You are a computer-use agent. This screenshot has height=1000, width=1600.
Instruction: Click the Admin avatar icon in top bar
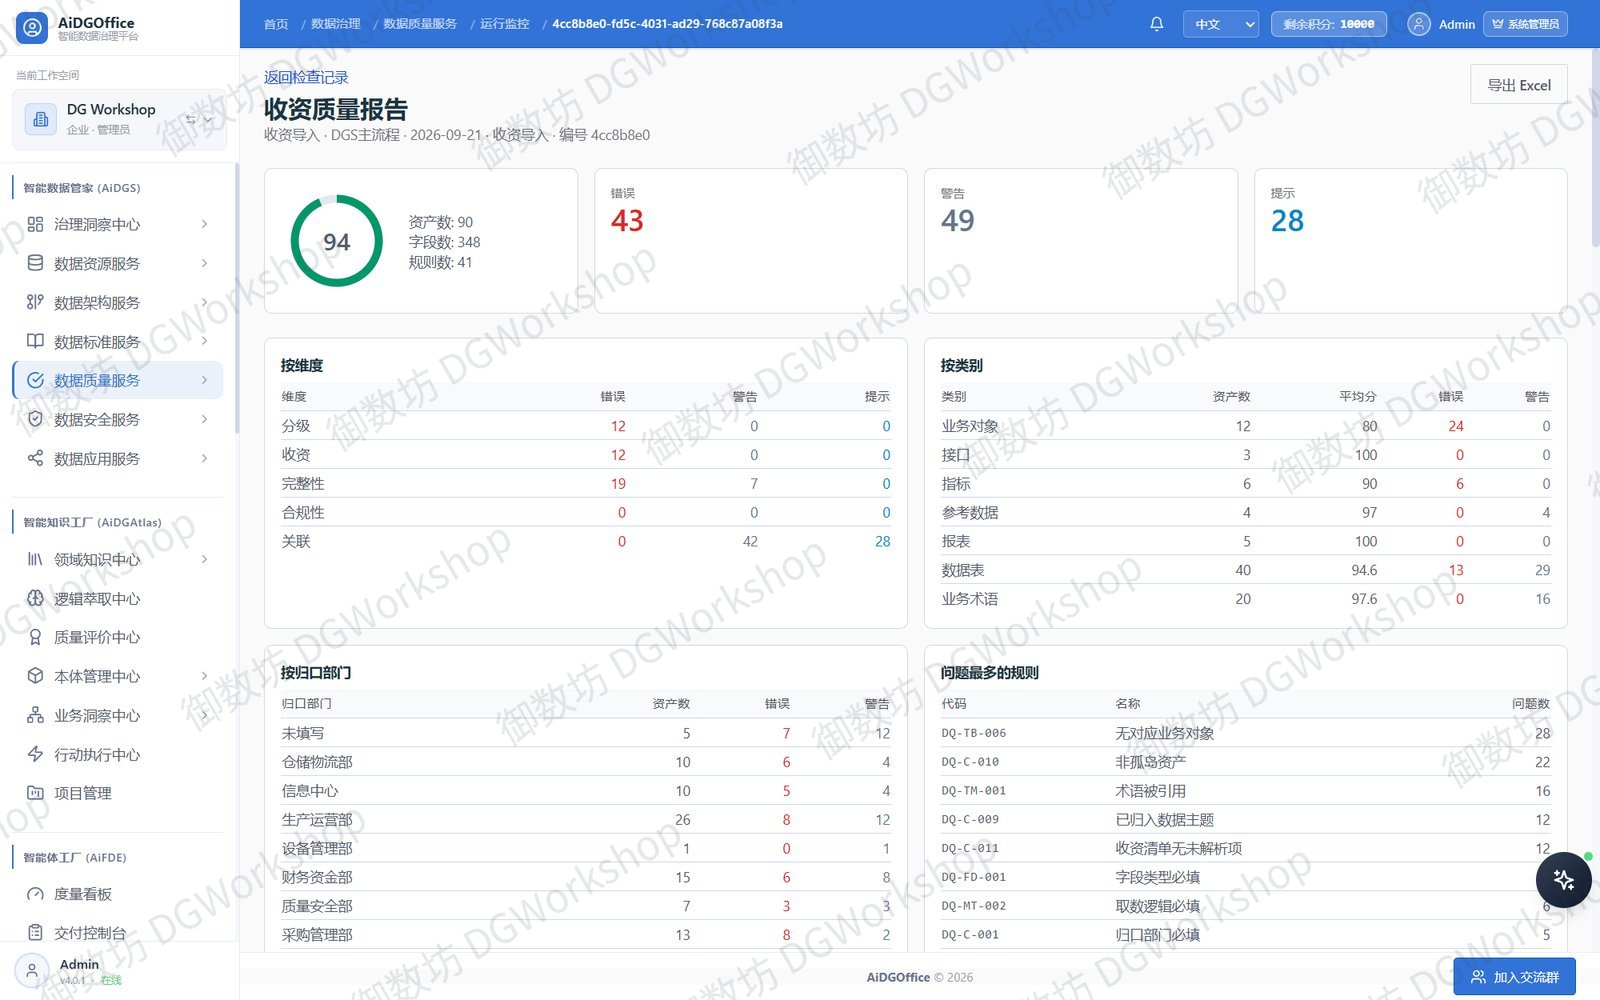click(1418, 24)
